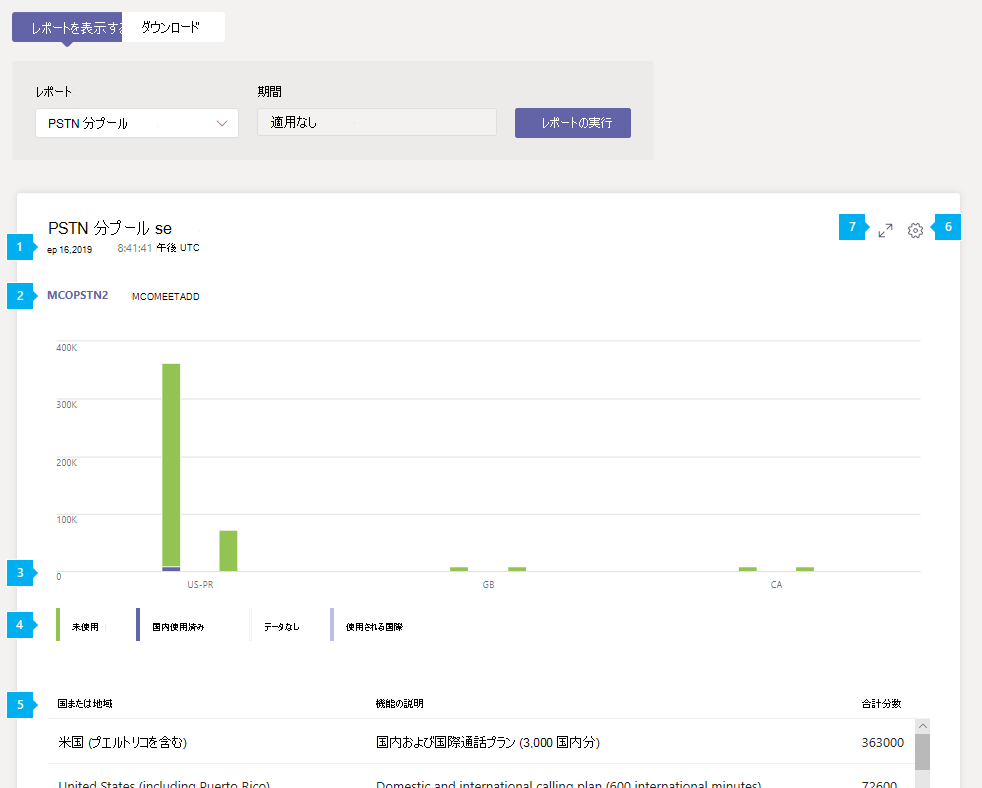Viewport: 982px width, 788px height.
Task: Select the レポートを表示する button
Action: coord(66,27)
